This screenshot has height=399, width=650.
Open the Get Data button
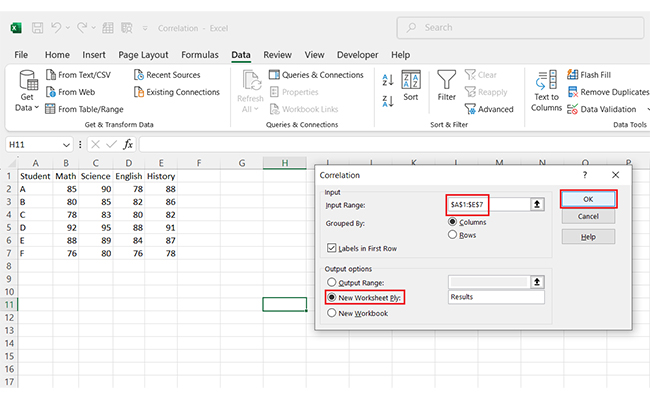[x=27, y=91]
